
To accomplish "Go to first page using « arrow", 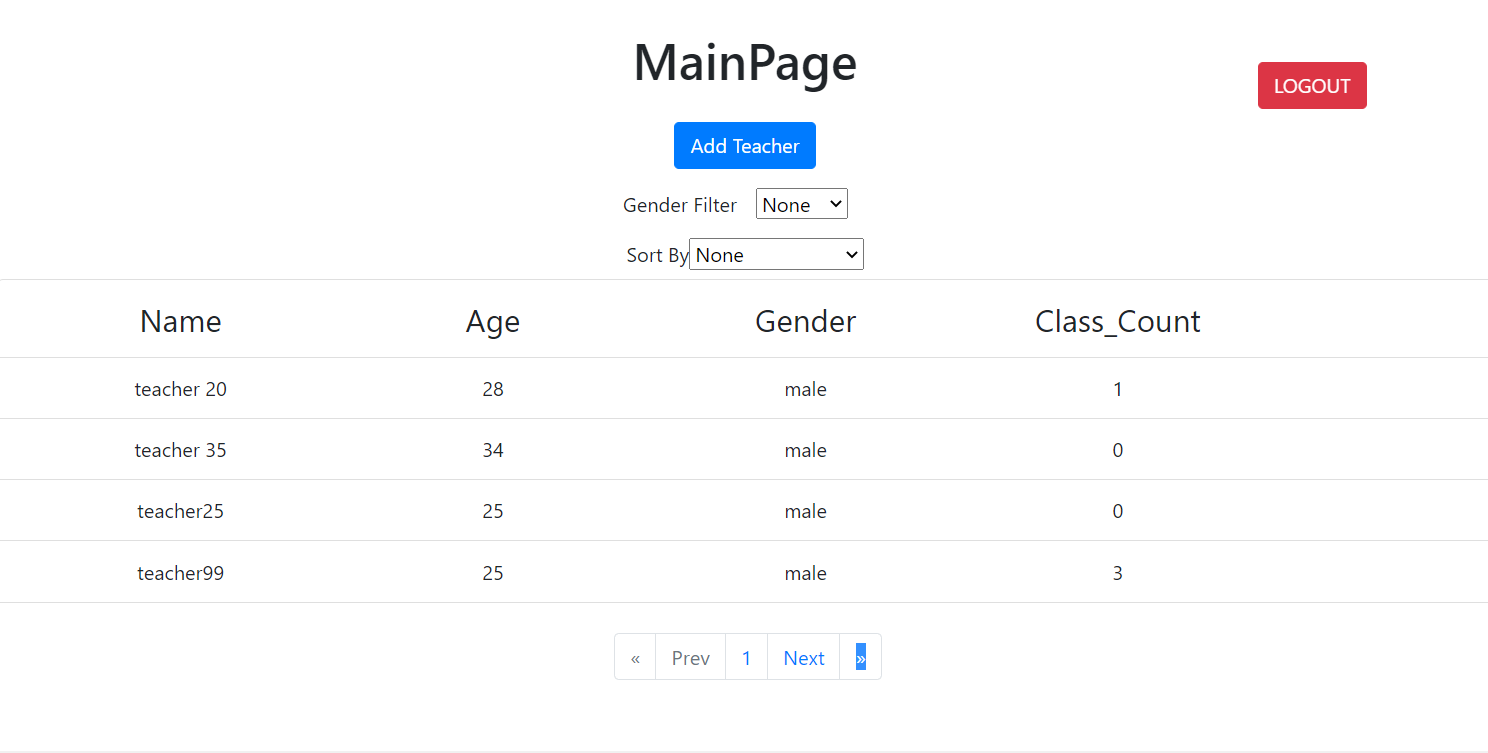I will tap(635, 657).
